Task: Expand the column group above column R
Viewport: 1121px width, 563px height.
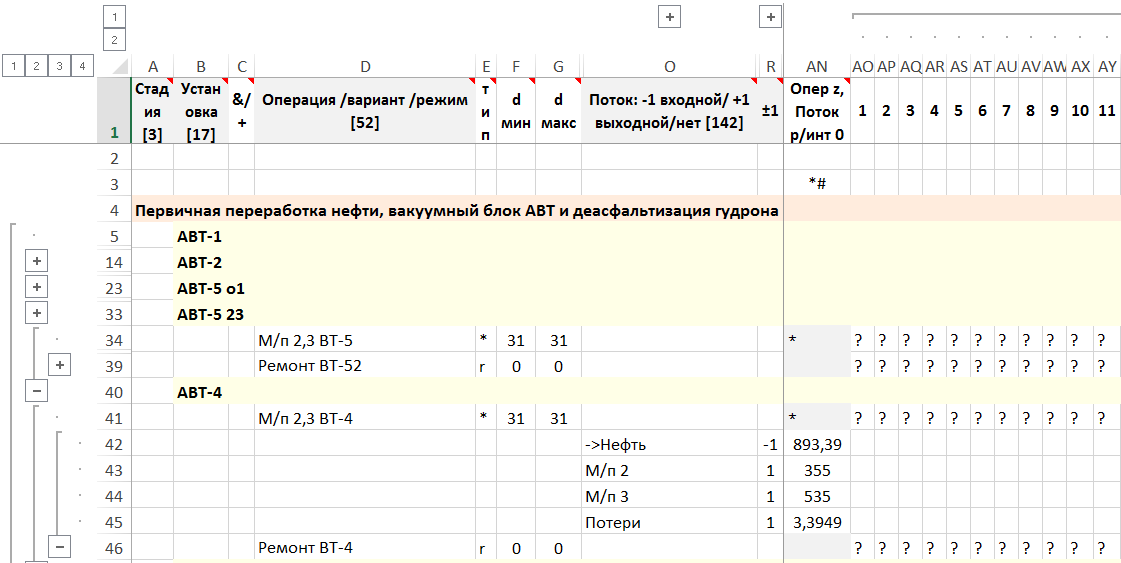Action: point(770,17)
